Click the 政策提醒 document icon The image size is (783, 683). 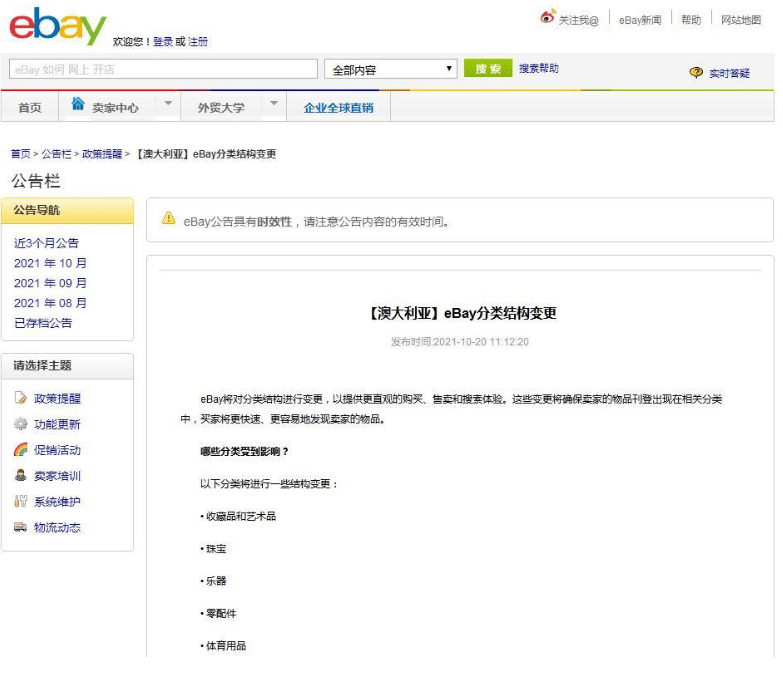(x=20, y=398)
